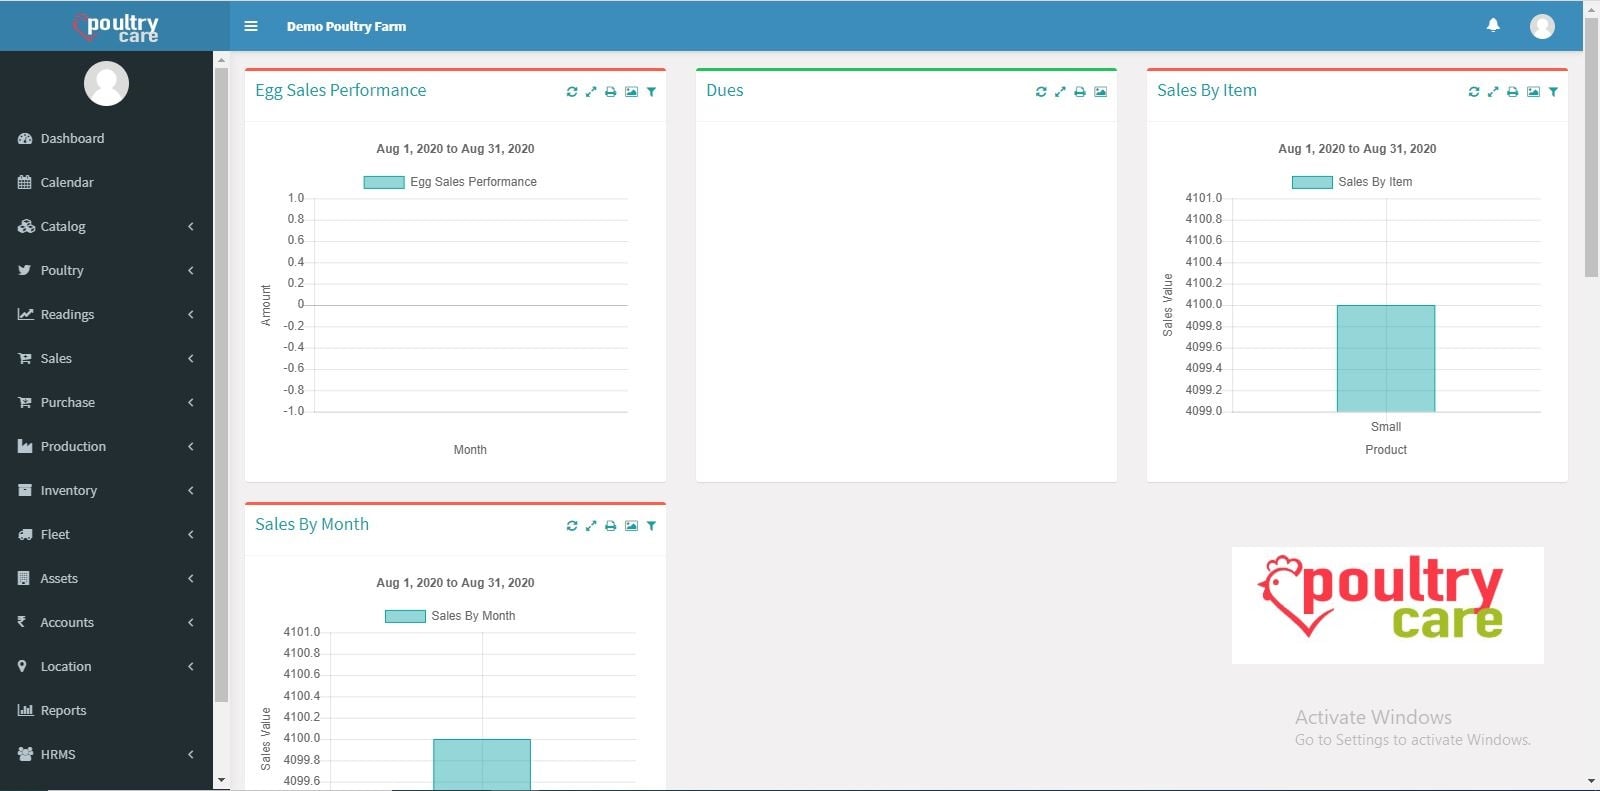Print the Dues widget
This screenshot has width=1600, height=791.
[1079, 92]
